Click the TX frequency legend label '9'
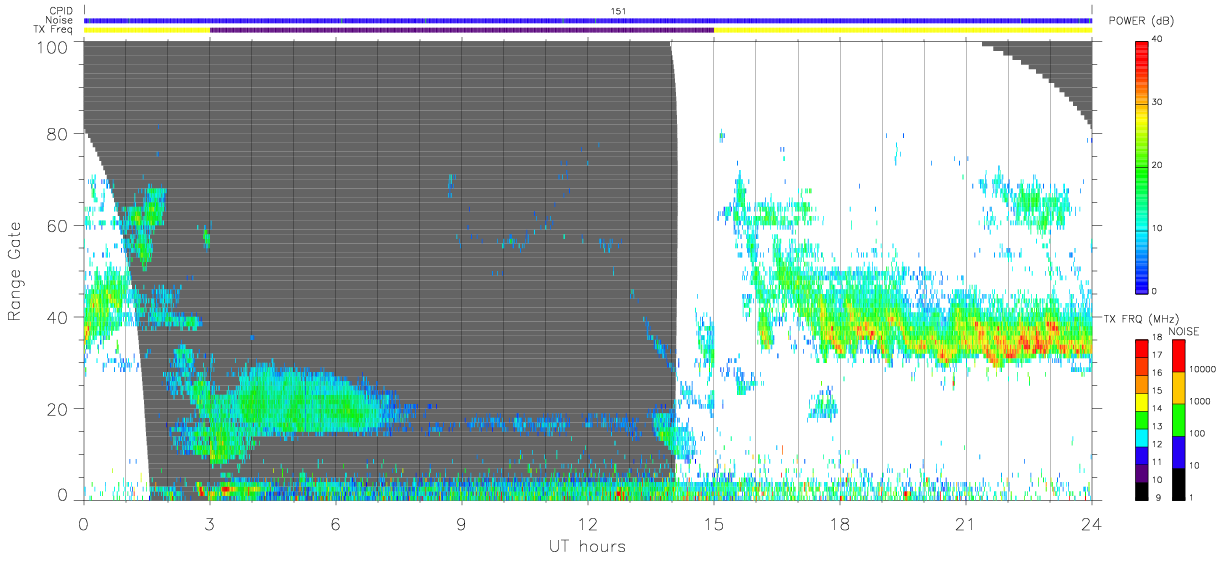The image size is (1228, 567). [x=1158, y=496]
